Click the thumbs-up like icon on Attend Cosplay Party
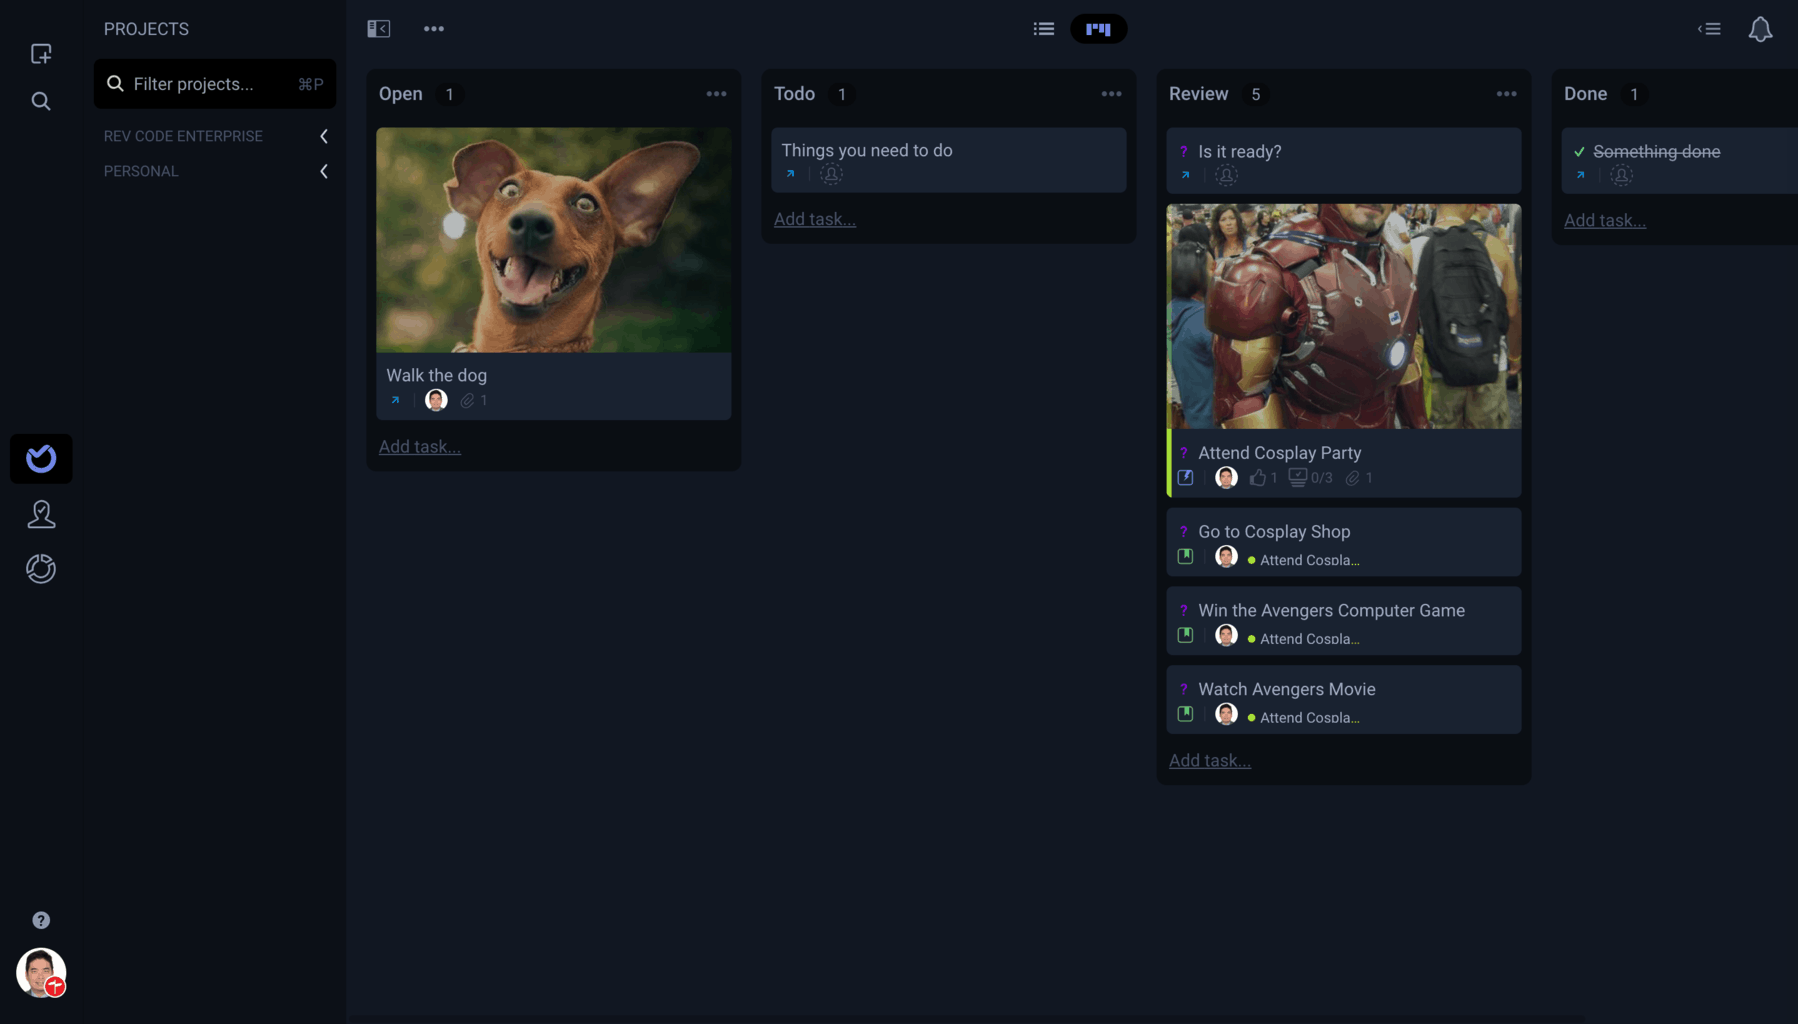Image resolution: width=1798 pixels, height=1024 pixels. pyautogui.click(x=1257, y=478)
